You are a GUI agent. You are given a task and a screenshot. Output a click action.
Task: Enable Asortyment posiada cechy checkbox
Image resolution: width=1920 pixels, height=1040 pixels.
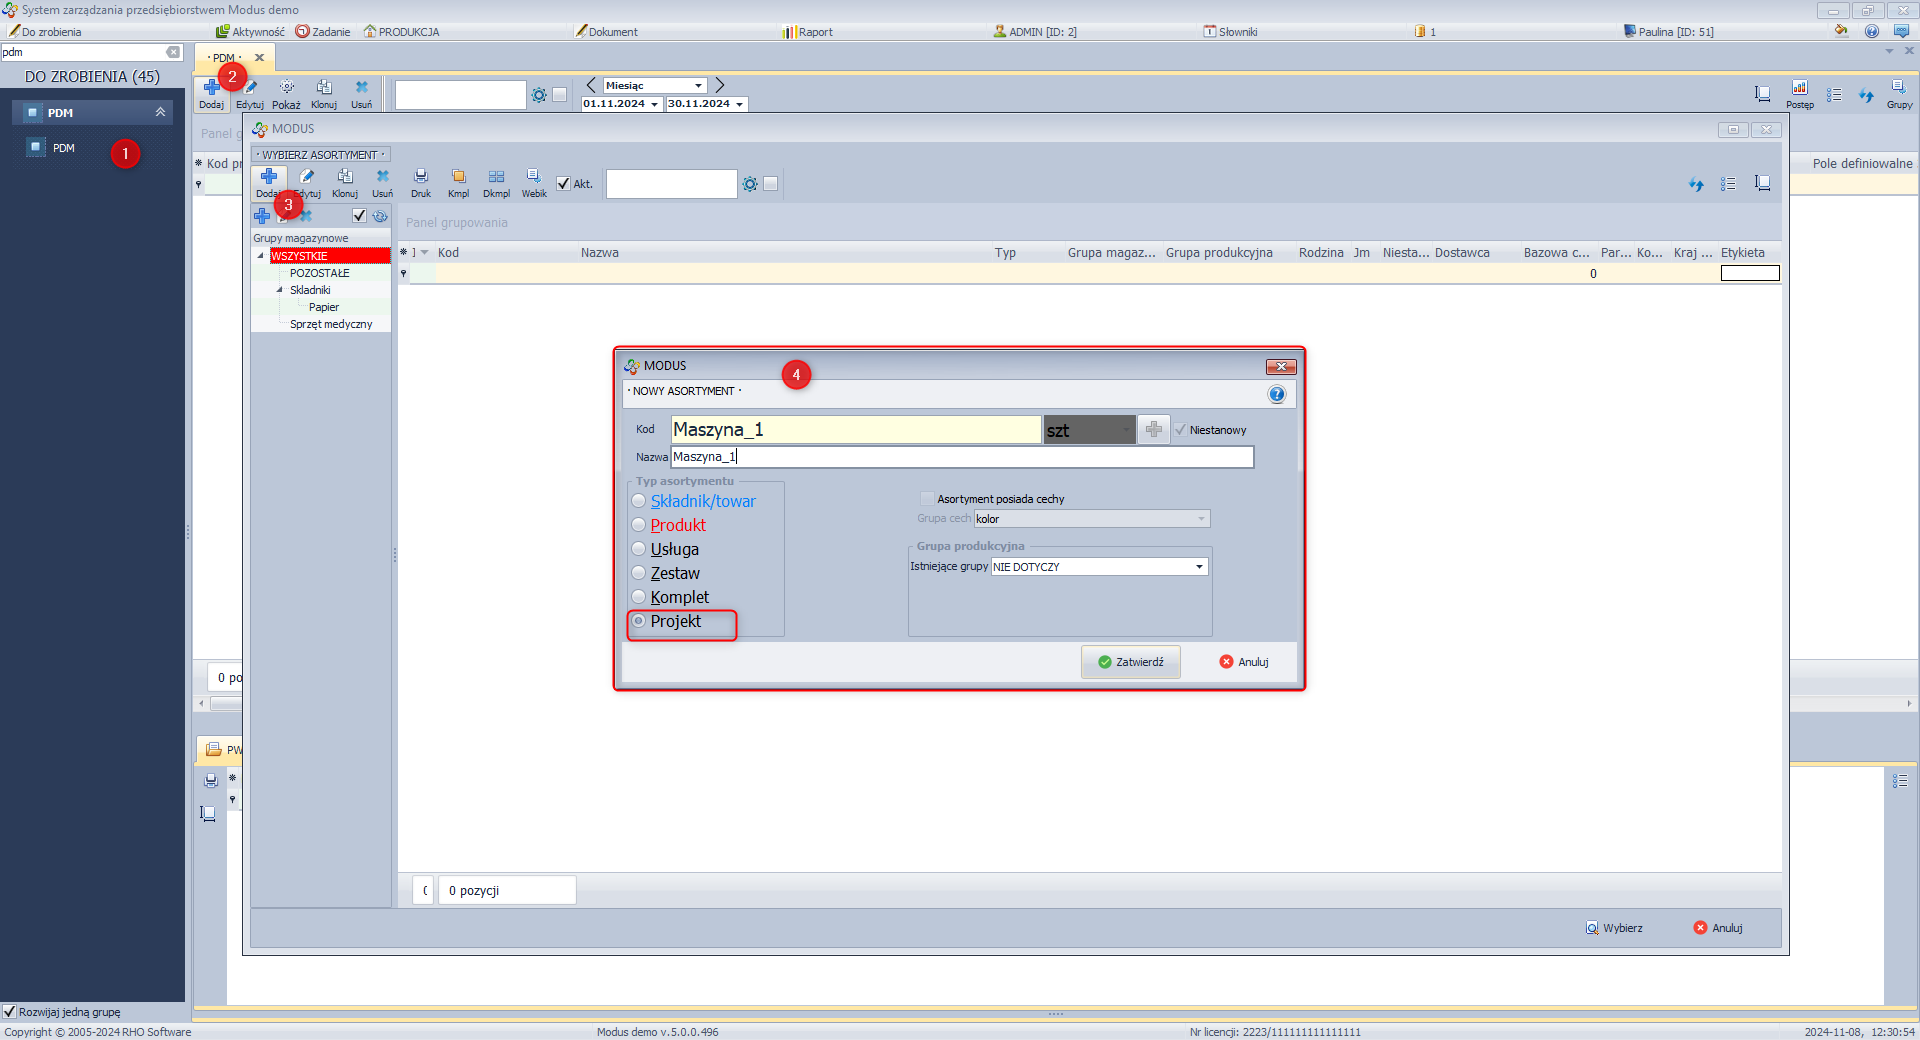coord(927,499)
